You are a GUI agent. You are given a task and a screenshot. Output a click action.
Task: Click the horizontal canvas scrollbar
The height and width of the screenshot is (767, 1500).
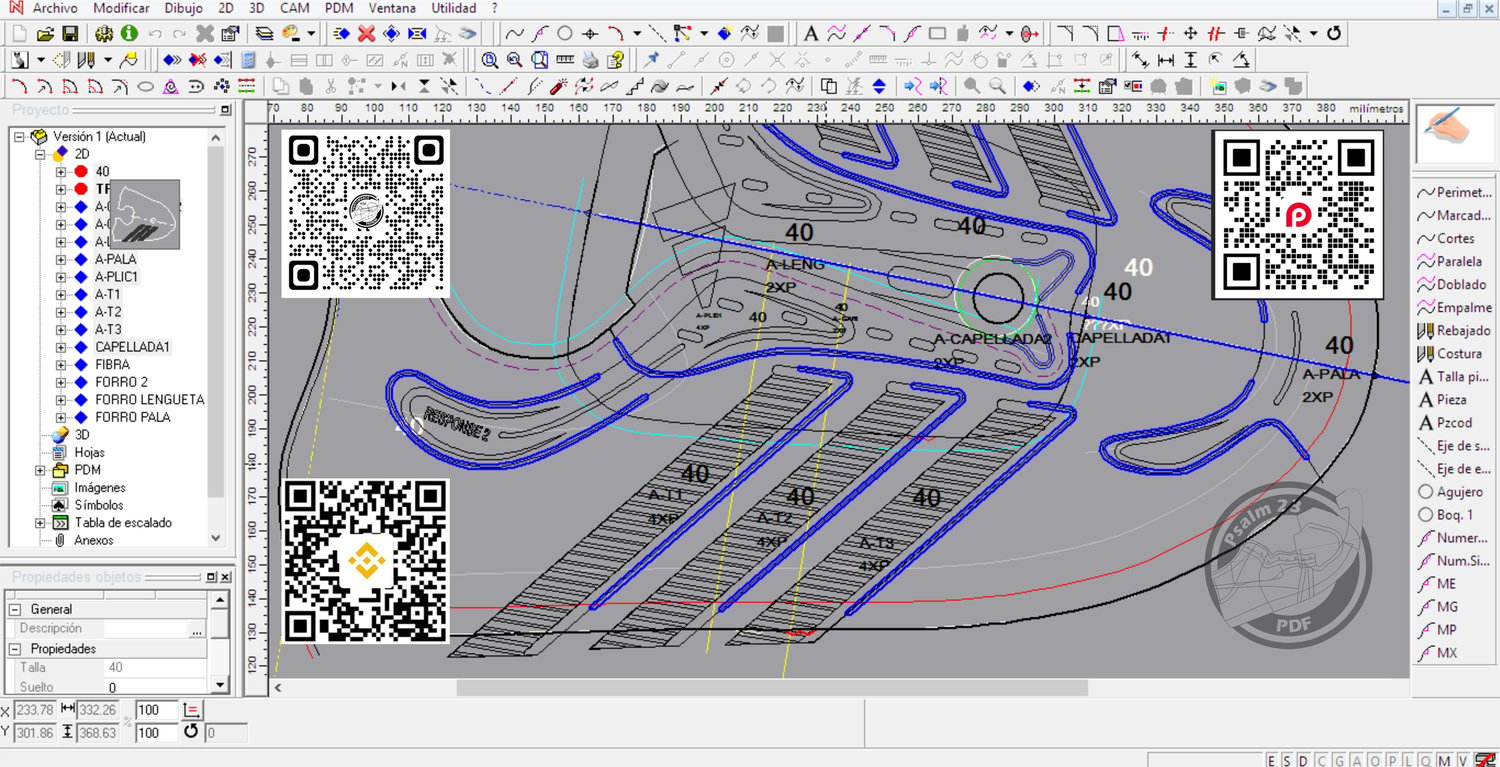tap(772, 688)
